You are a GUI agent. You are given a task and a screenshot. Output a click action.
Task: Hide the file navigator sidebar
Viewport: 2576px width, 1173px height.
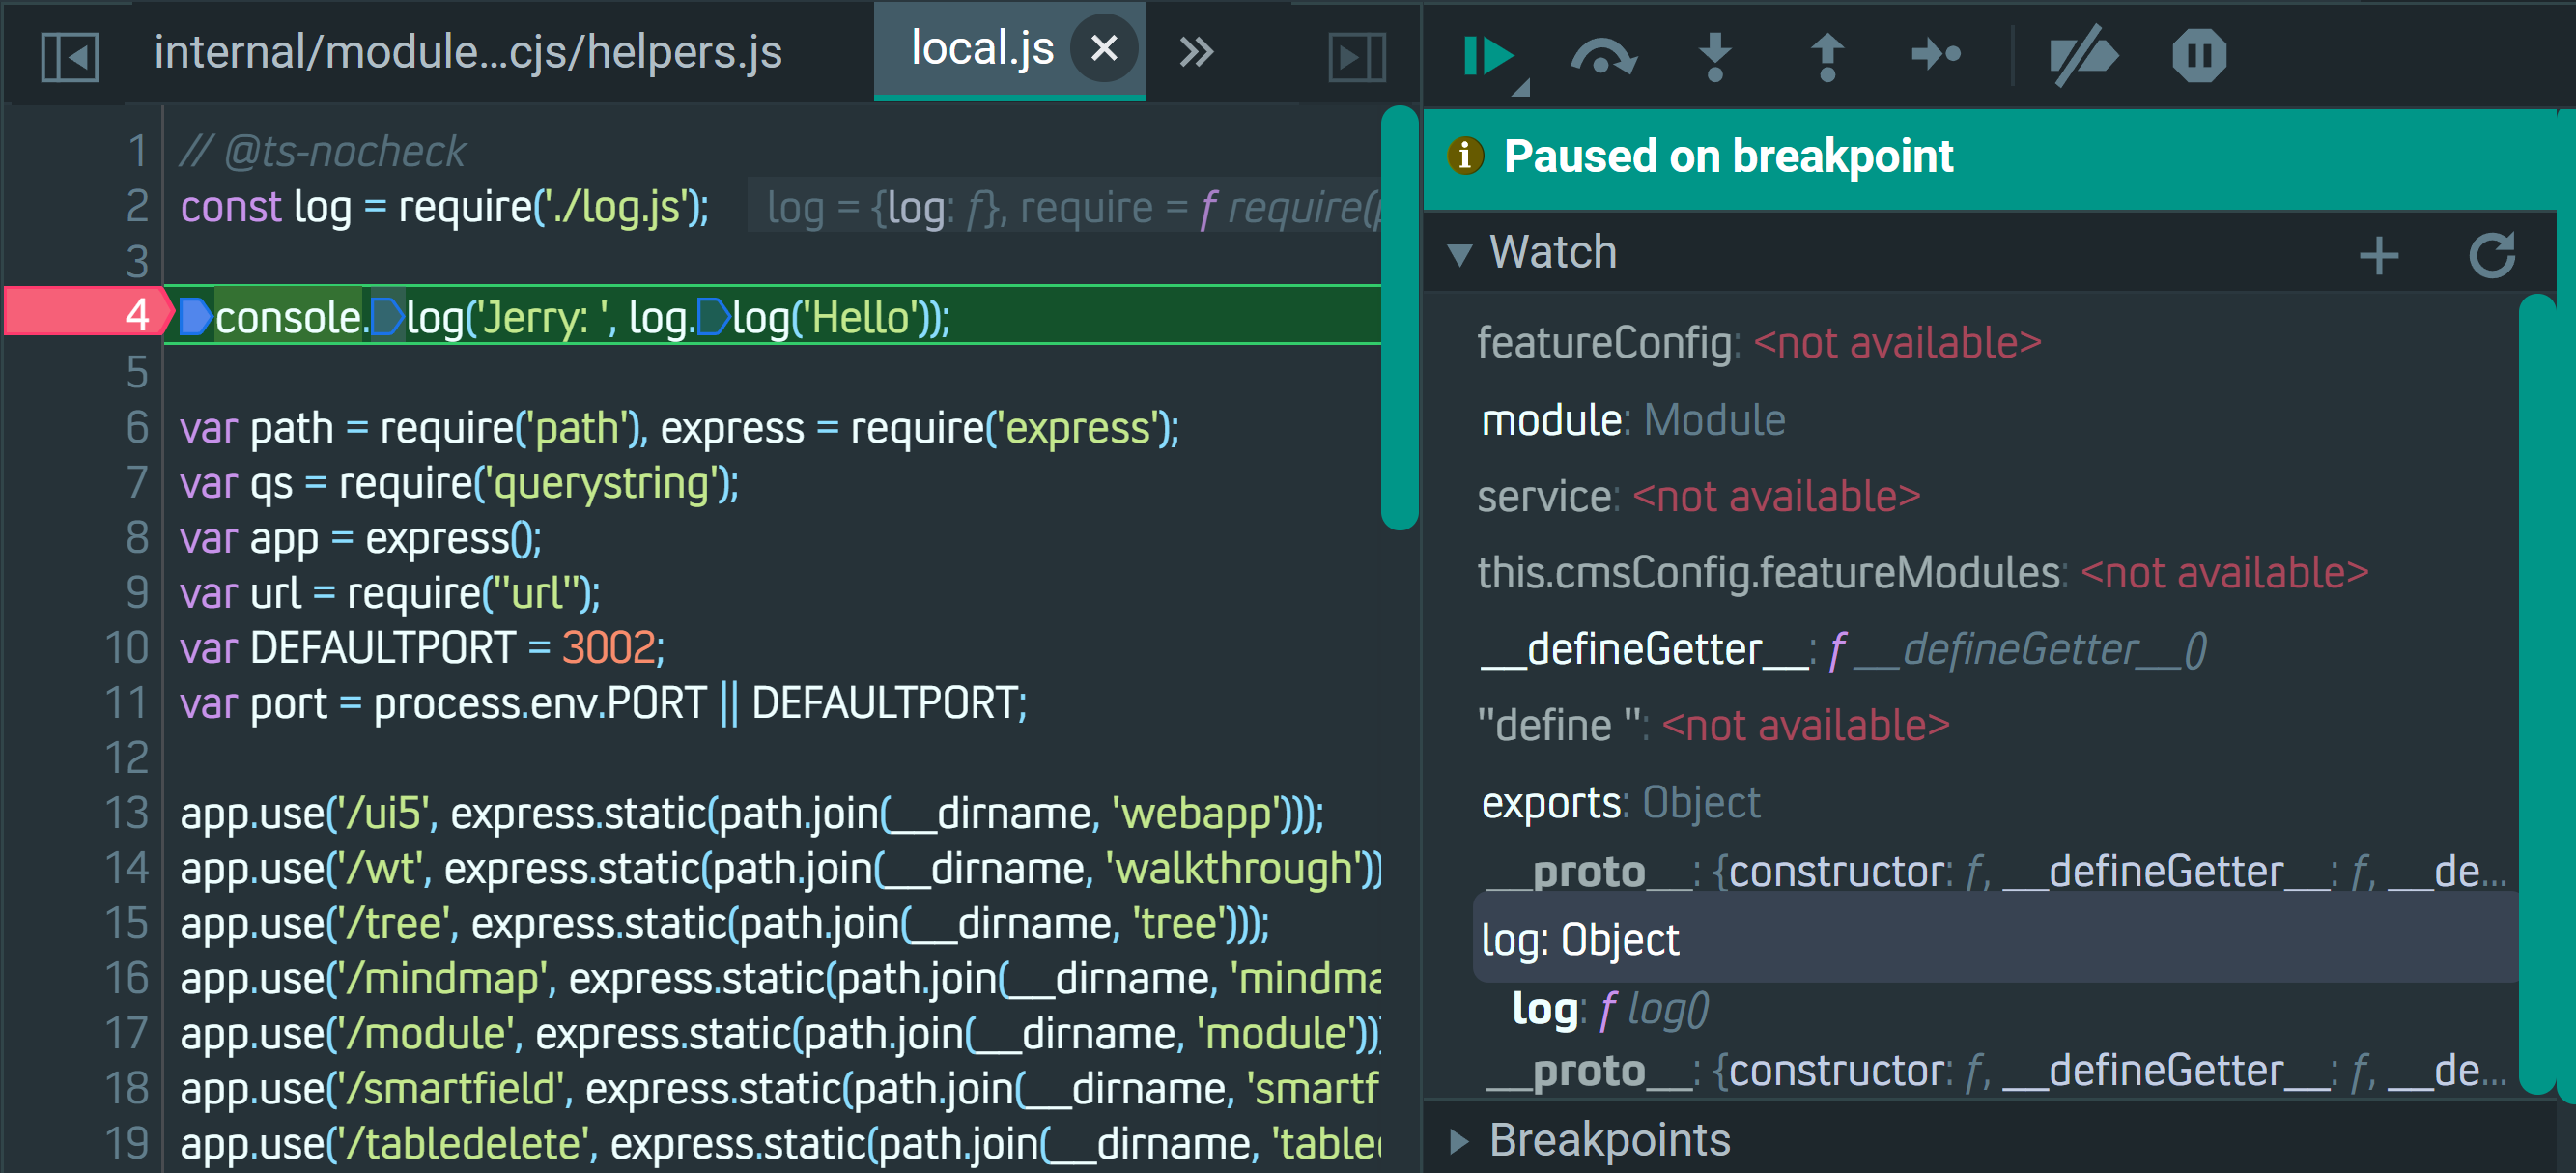[x=70, y=55]
